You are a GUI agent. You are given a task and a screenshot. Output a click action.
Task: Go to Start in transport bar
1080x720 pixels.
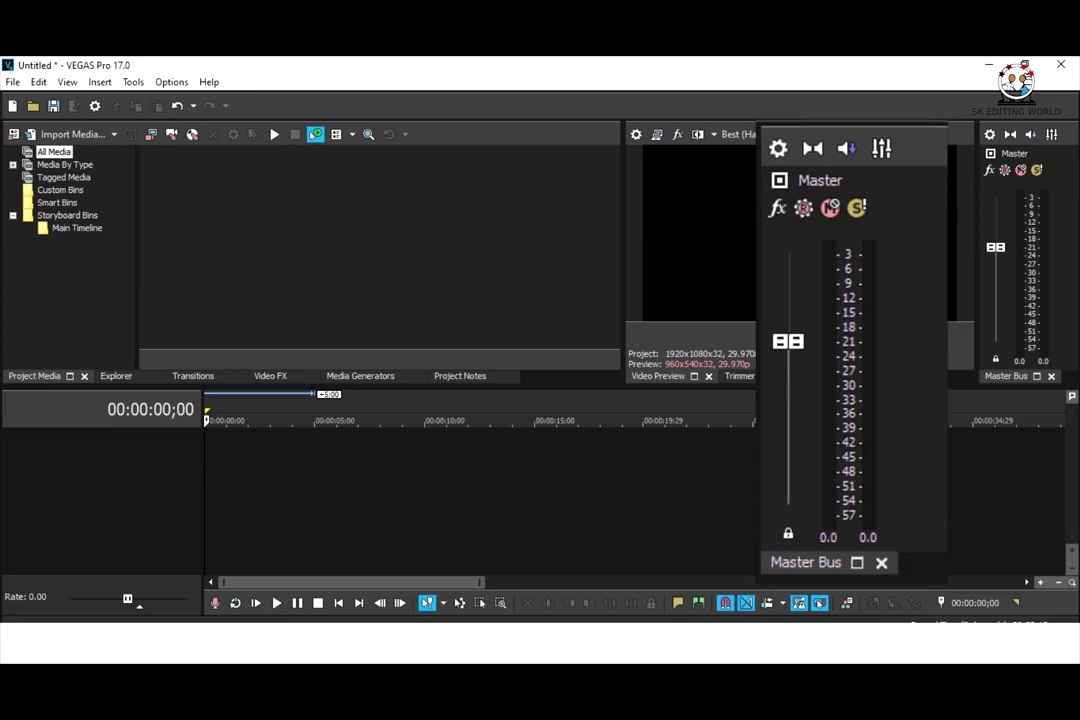pos(338,603)
